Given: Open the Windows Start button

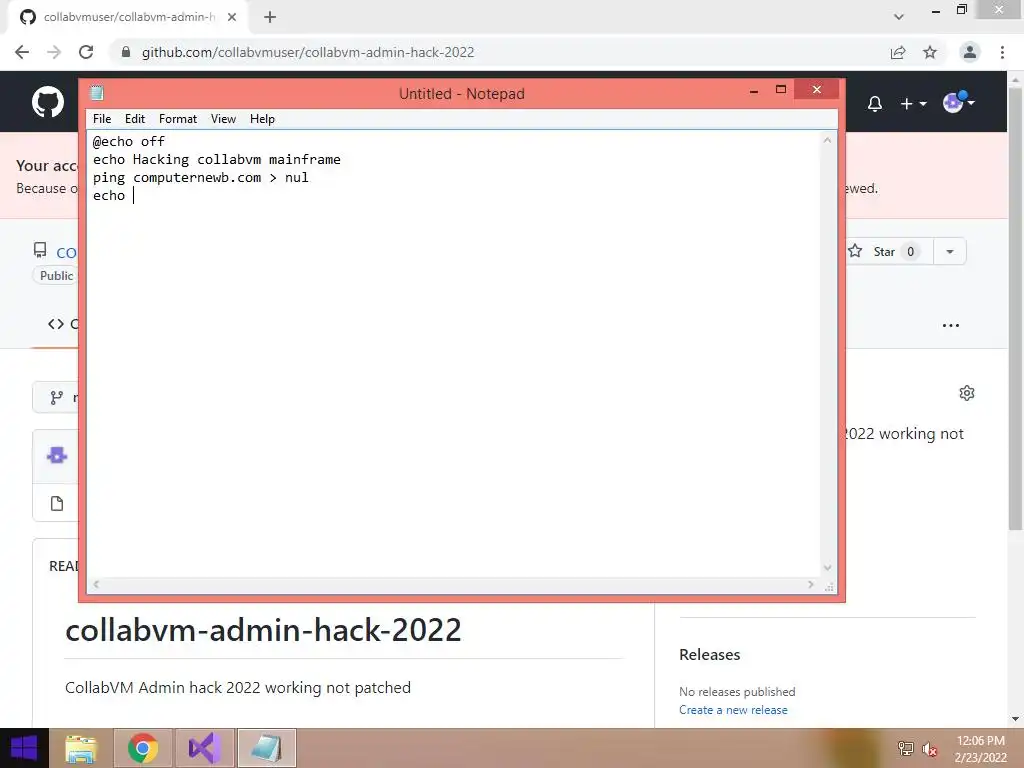Looking at the screenshot, I should (x=24, y=748).
